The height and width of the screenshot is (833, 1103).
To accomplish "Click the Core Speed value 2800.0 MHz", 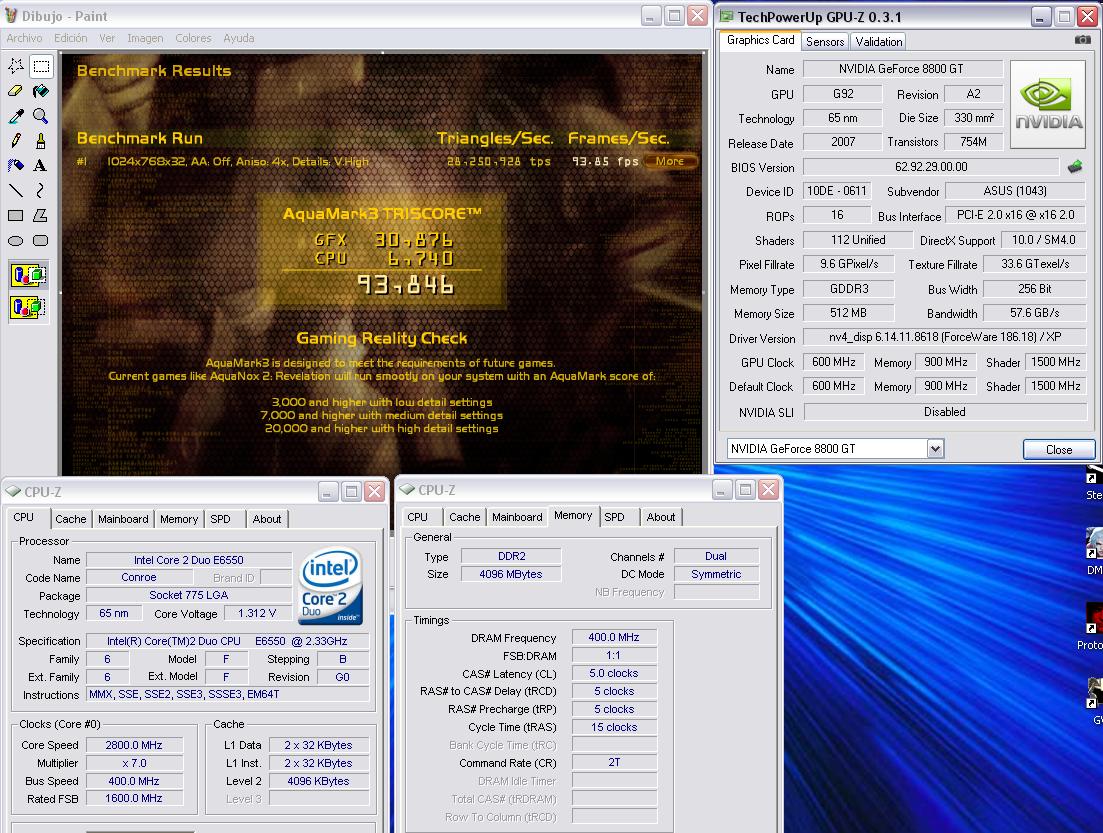I will pos(134,745).
